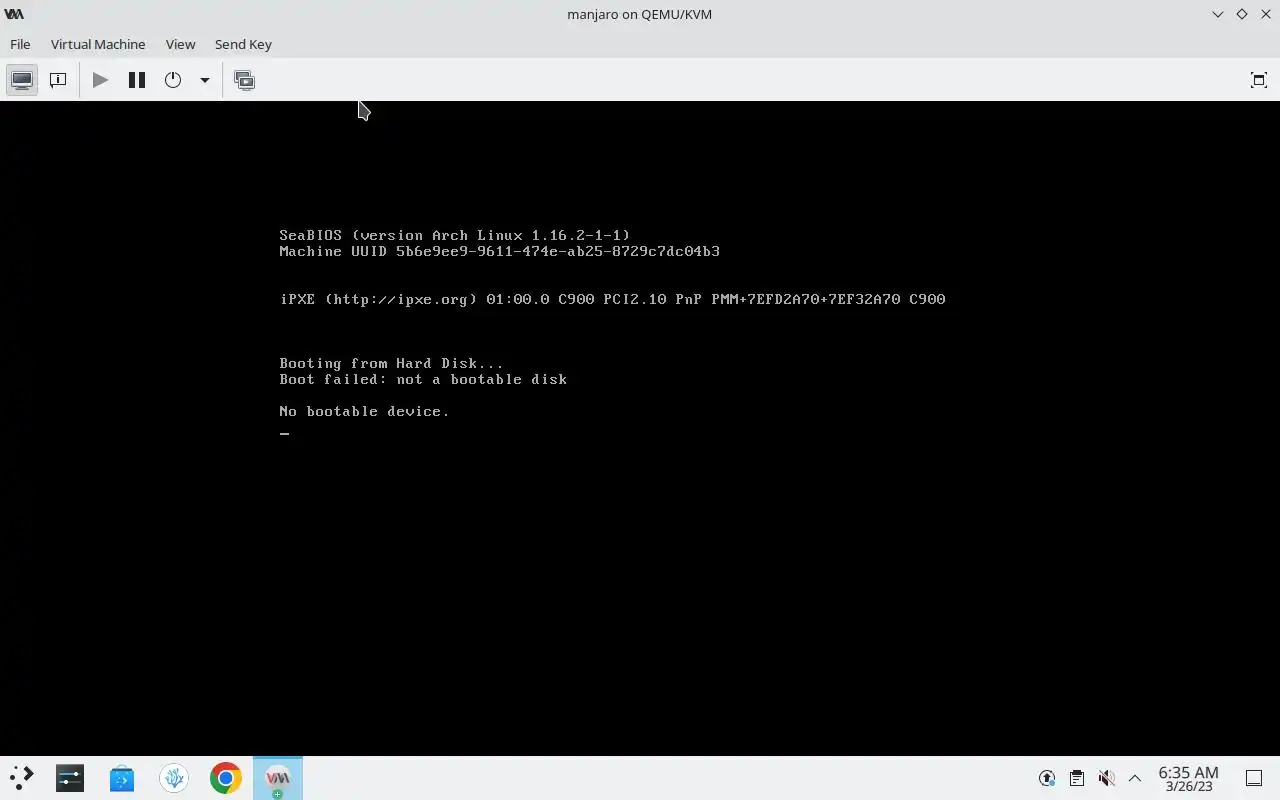This screenshot has height=800, width=1280.
Task: Close the manjaro on QEMU/KVM window
Action: click(1265, 14)
